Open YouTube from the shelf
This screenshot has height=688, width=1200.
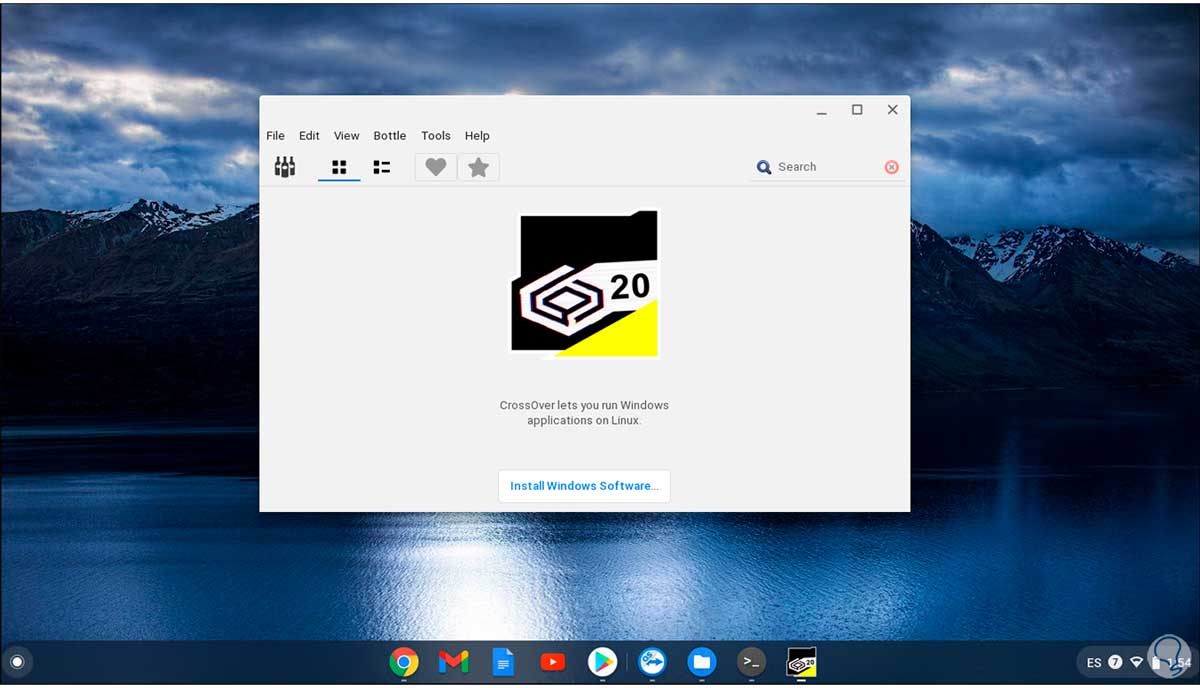click(552, 662)
